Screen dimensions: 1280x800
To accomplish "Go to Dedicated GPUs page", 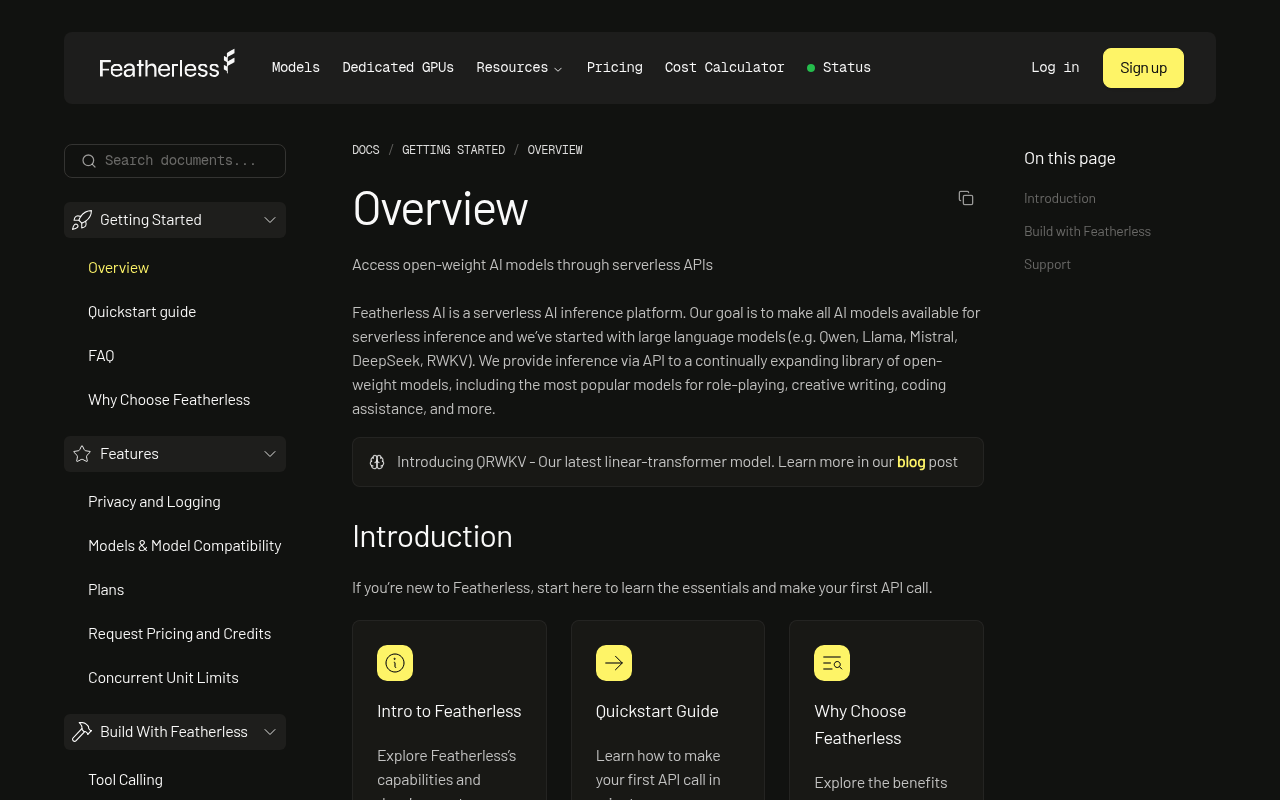I will tap(398, 68).
